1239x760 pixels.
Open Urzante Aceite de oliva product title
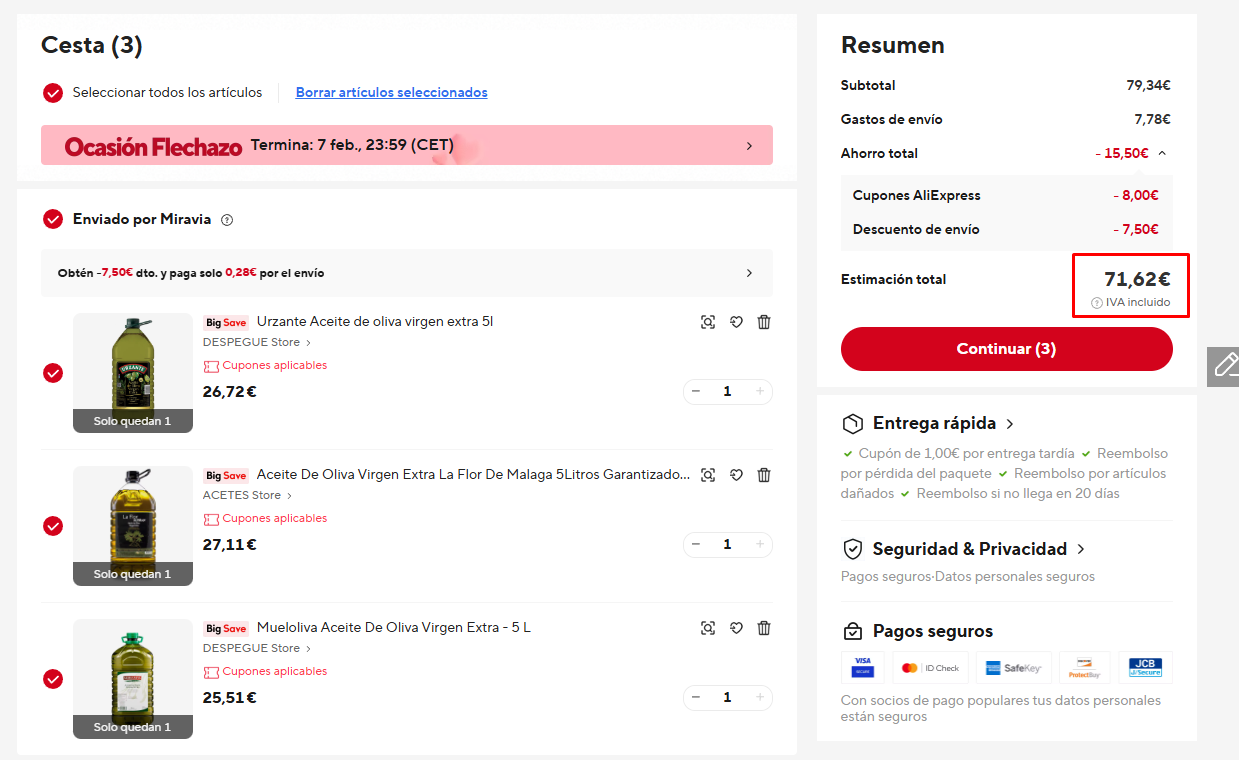(x=375, y=322)
